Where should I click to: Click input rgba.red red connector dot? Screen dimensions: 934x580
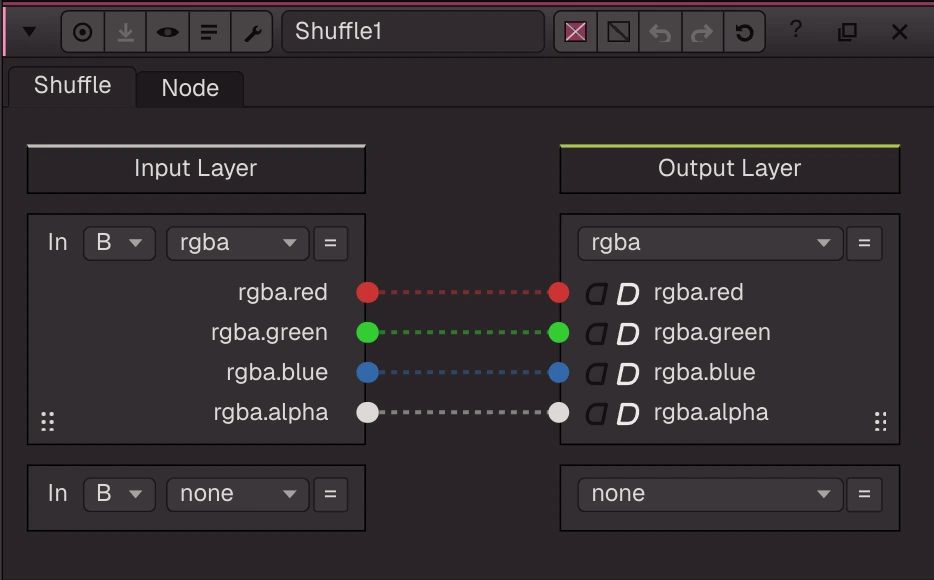[x=368, y=292]
